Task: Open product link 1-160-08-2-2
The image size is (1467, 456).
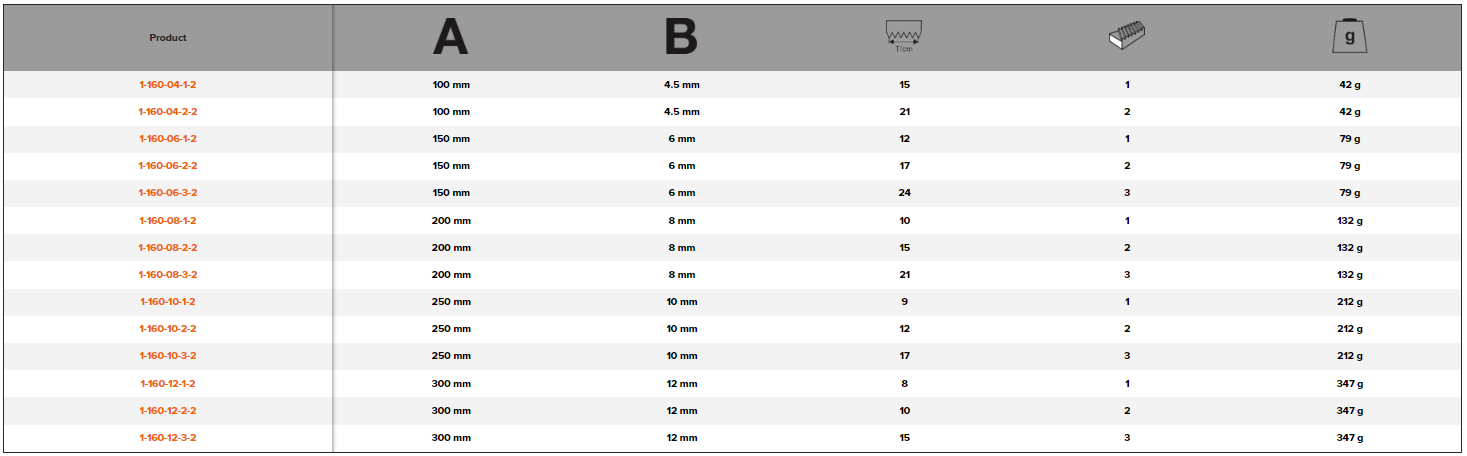Action: (x=168, y=247)
